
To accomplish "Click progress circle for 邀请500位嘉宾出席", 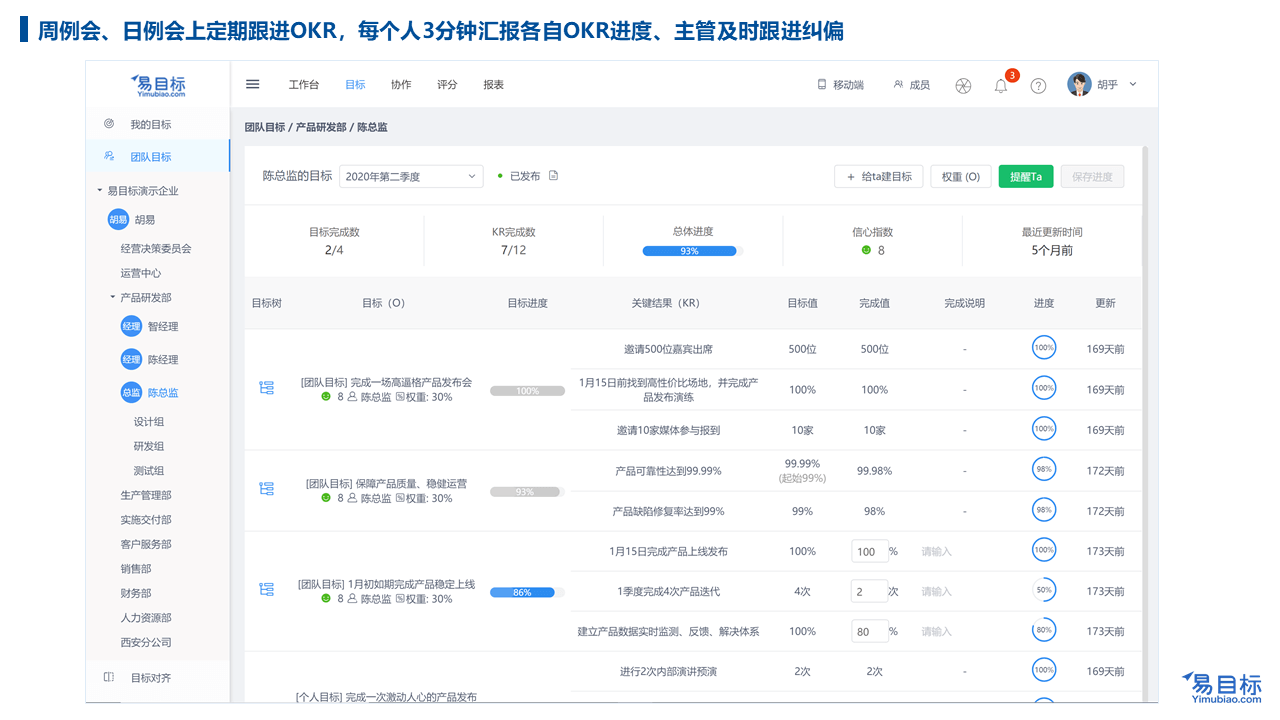I will pos(1044,348).
